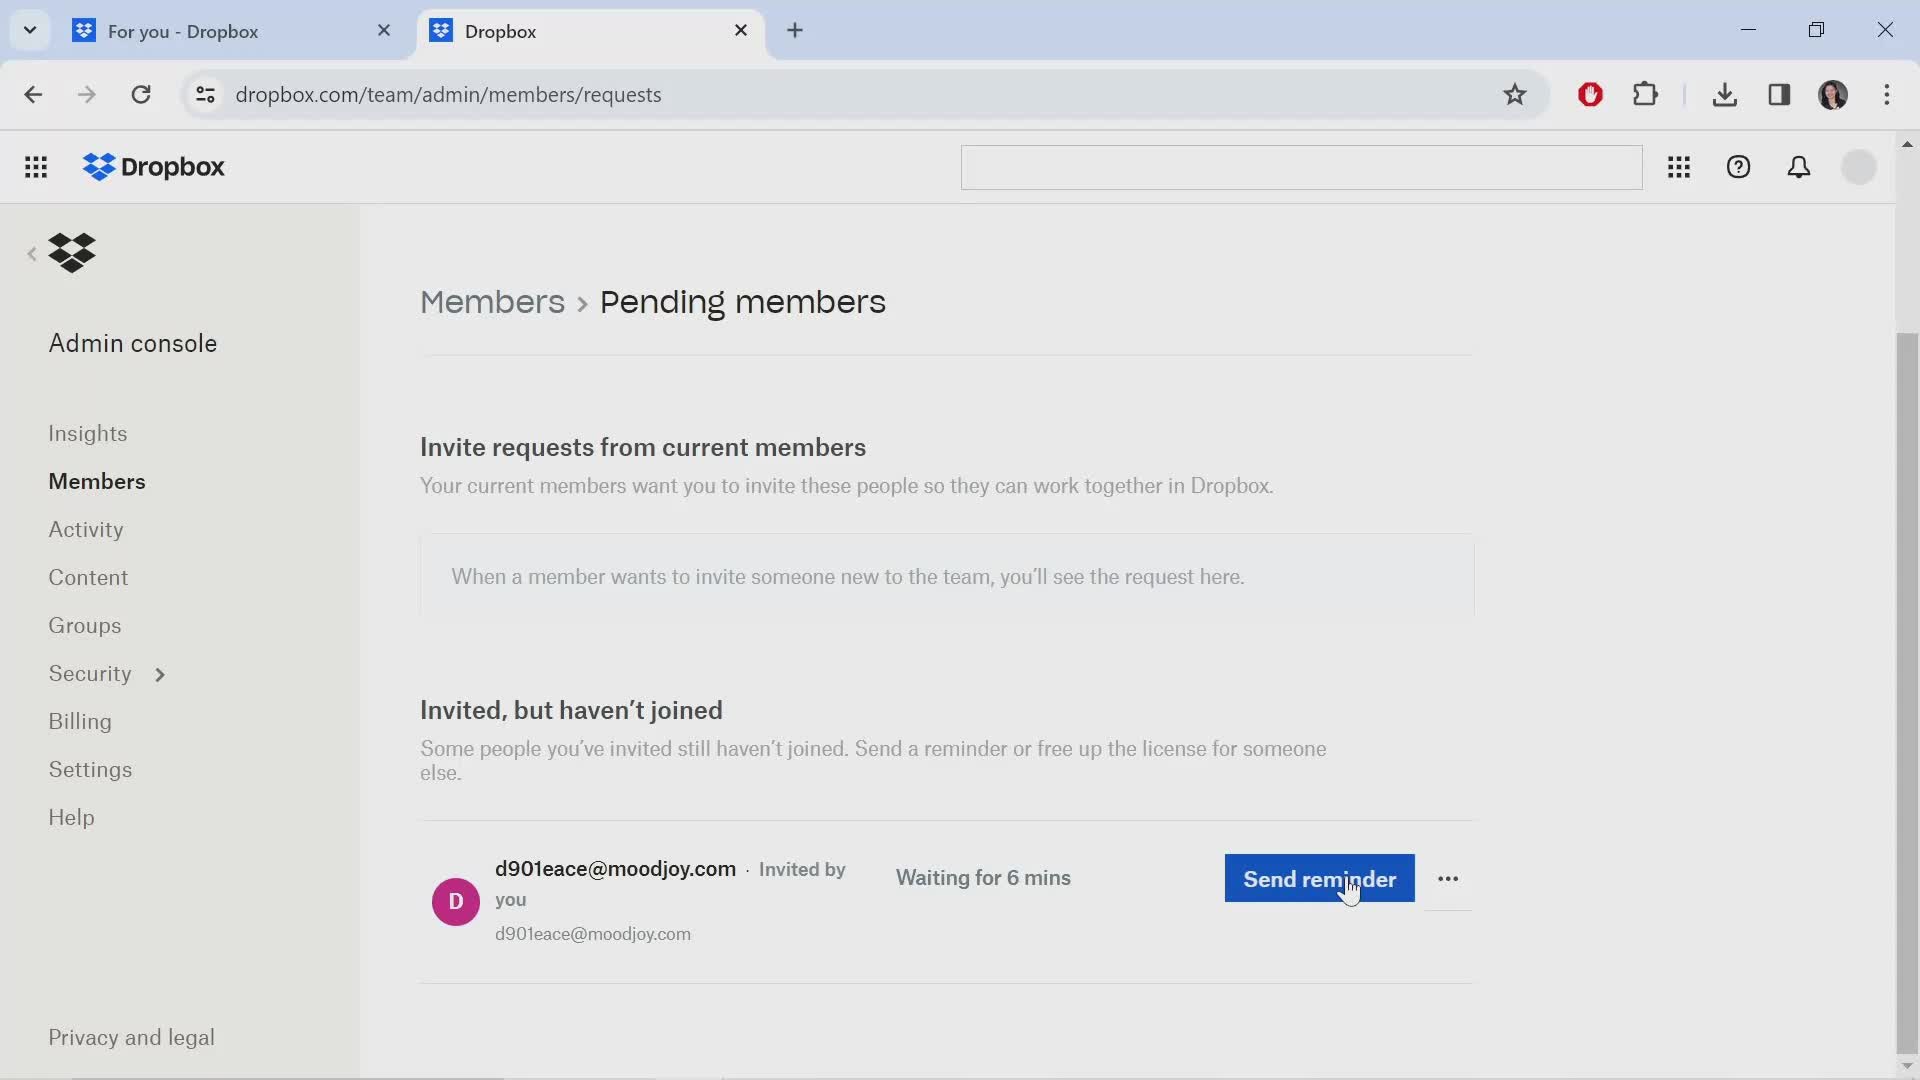Click Members breadcrumb navigation link
This screenshot has height=1080, width=1920.
point(491,302)
